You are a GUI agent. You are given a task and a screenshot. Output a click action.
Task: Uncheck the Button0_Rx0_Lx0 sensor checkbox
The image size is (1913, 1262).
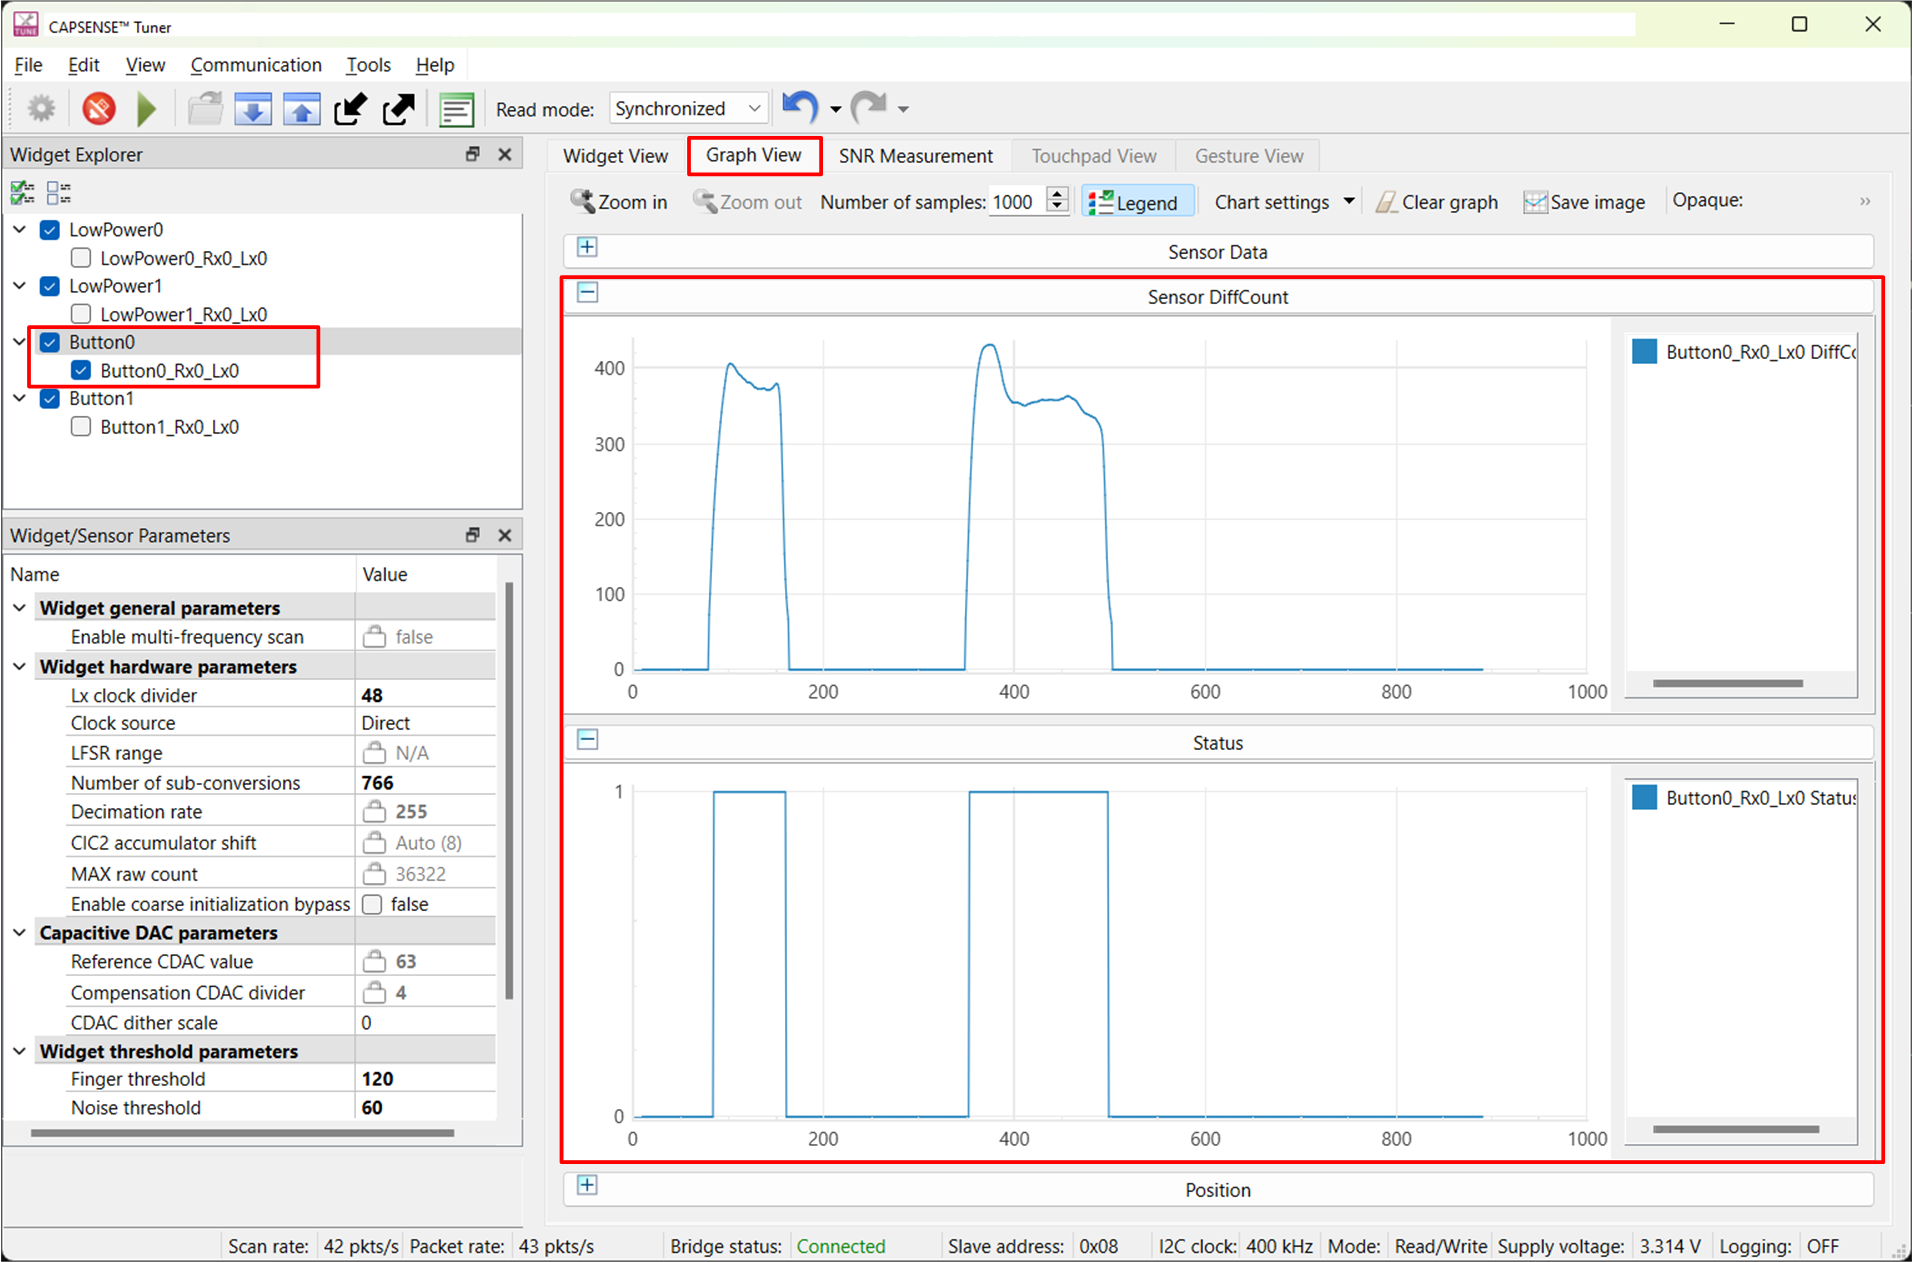point(81,371)
